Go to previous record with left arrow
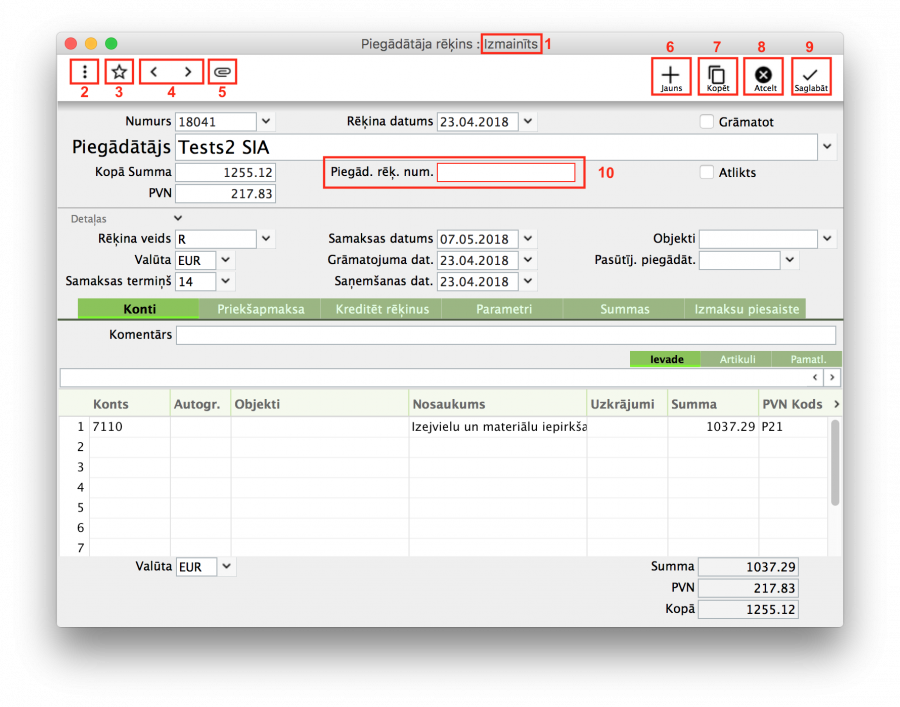The height and width of the screenshot is (707, 900). 153,72
